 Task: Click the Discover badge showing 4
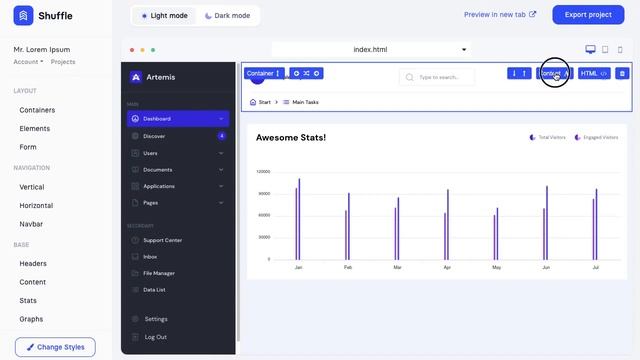point(222,136)
